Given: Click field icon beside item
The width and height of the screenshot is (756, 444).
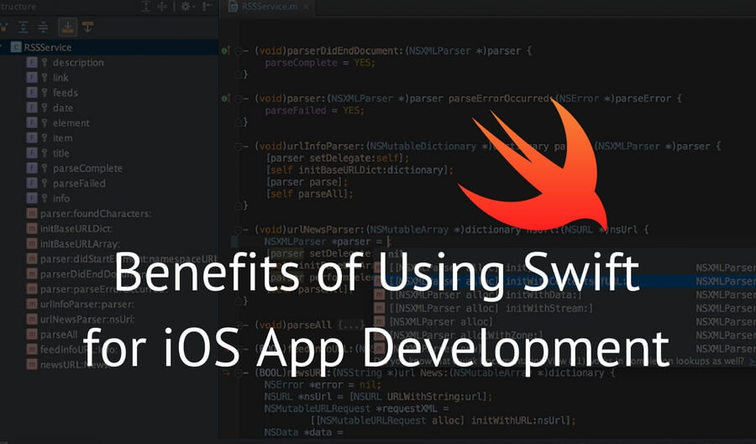Looking at the screenshot, I should pyautogui.click(x=32, y=138).
